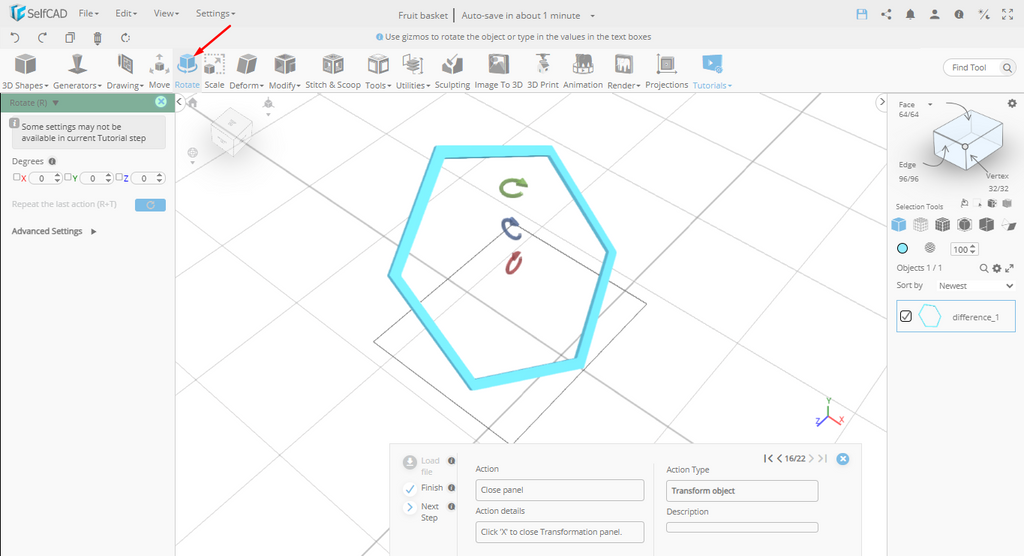Toggle the solid color circle option
Viewport: 1024px width, 556px height.
903,248
